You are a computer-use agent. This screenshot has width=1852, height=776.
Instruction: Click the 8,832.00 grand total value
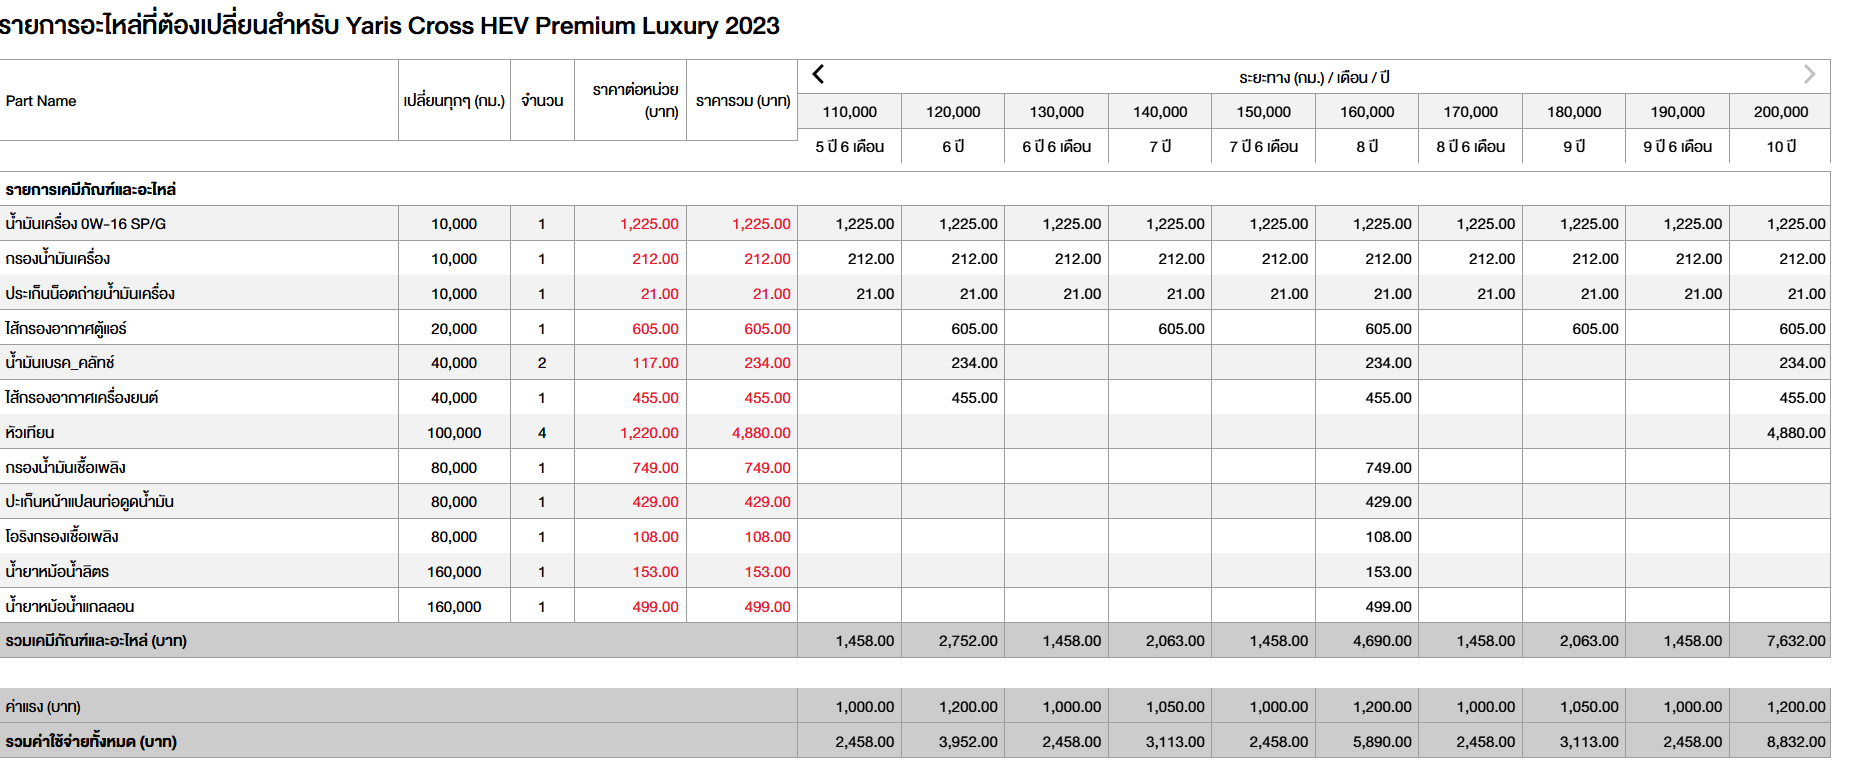(x=1796, y=742)
